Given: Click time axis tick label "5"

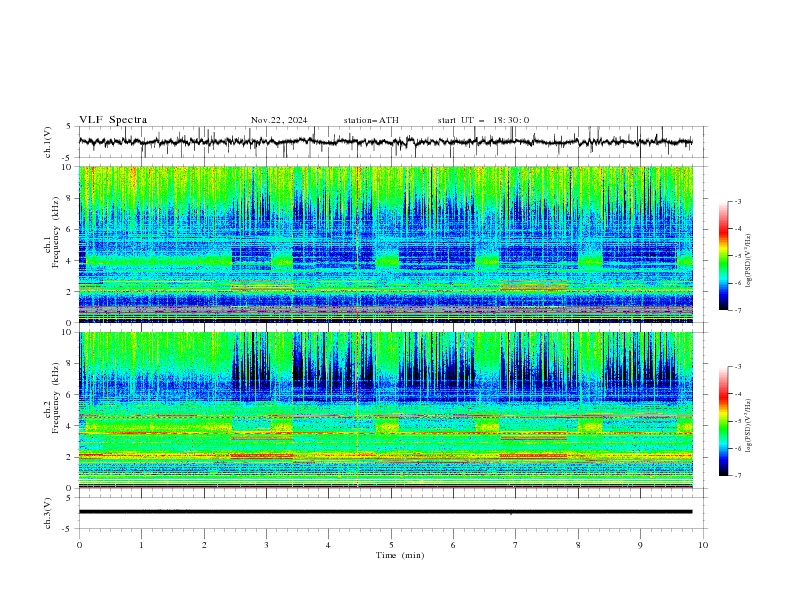Looking at the screenshot, I should [x=391, y=545].
